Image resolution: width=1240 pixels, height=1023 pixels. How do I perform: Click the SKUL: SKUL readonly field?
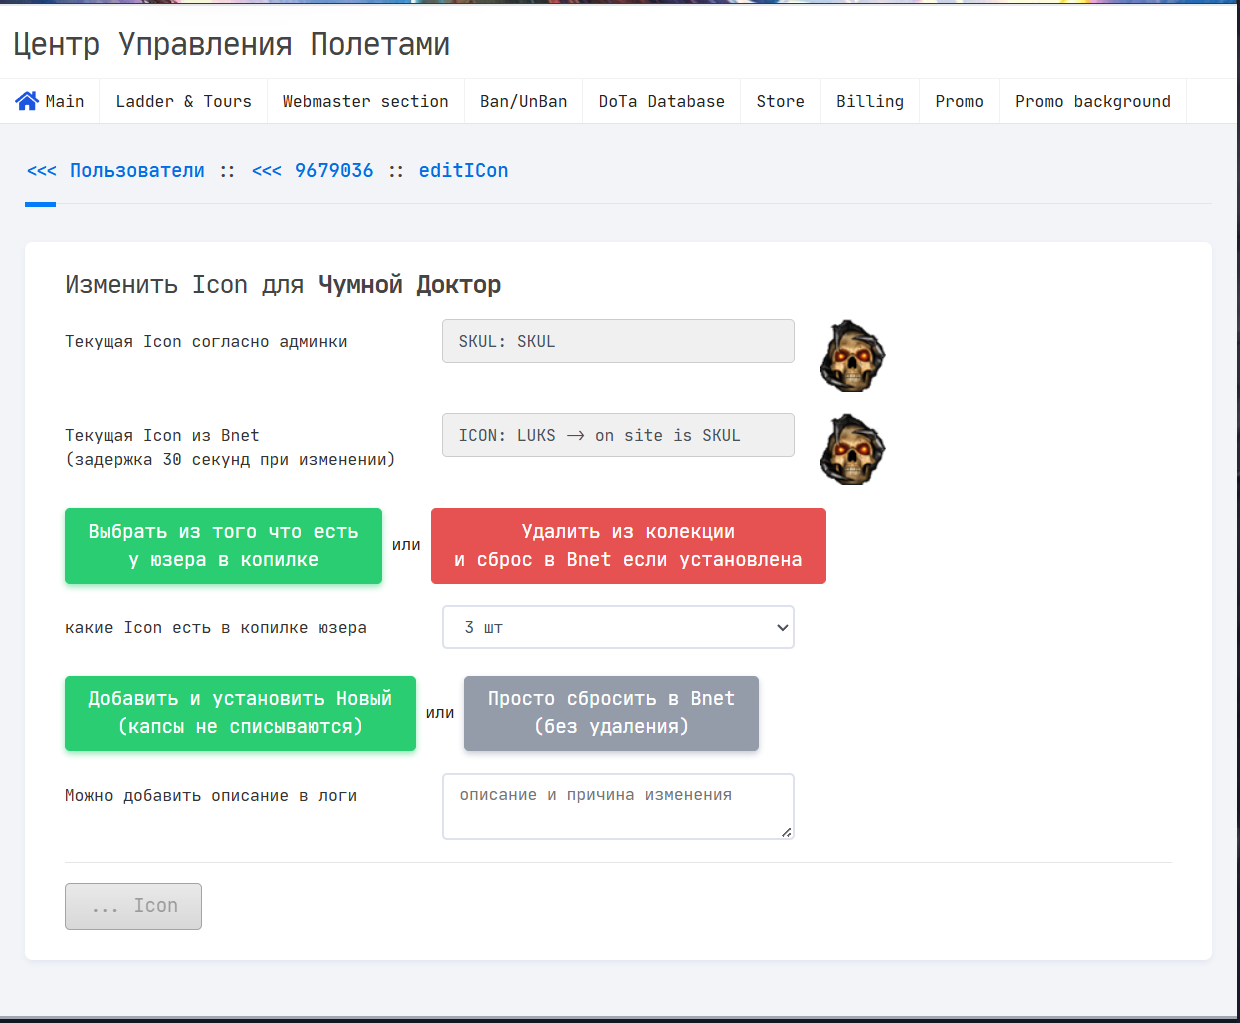pyautogui.click(x=618, y=341)
